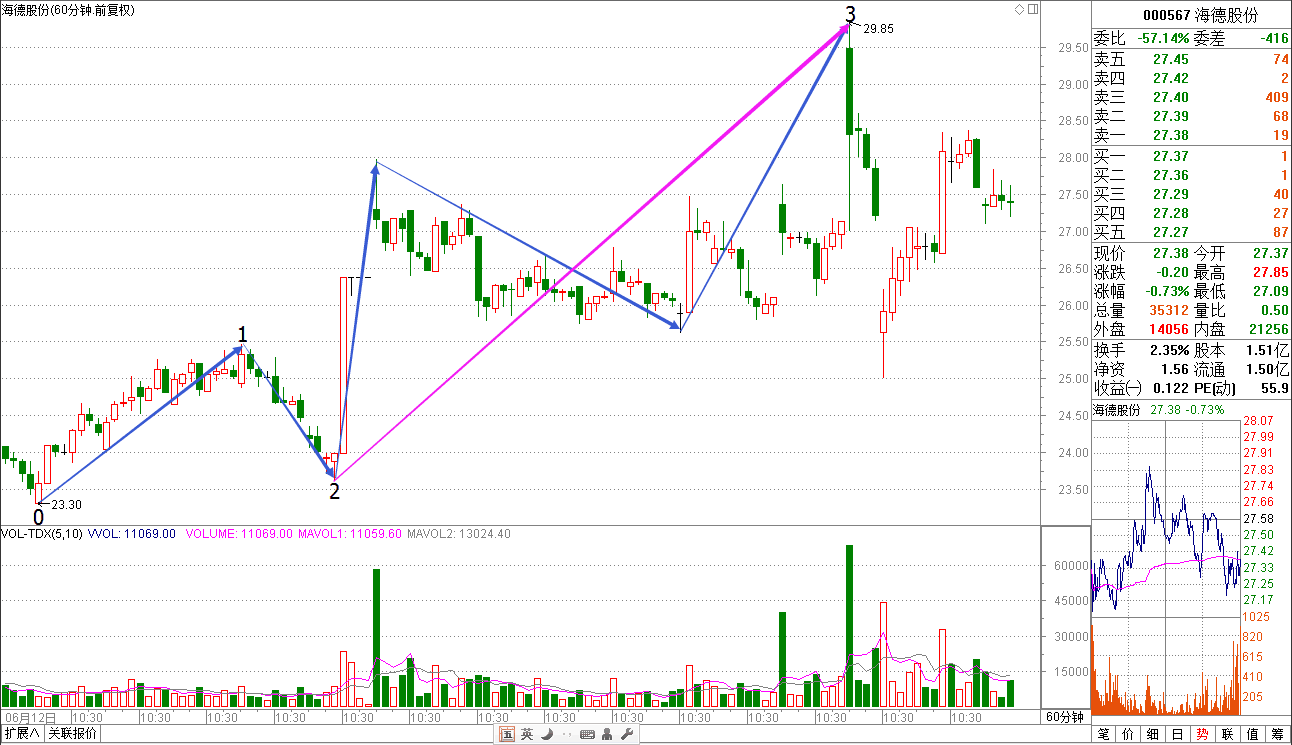The image size is (1292, 745).
Task: Click the MAVOL1: 11059.60 label
Action: (350, 534)
